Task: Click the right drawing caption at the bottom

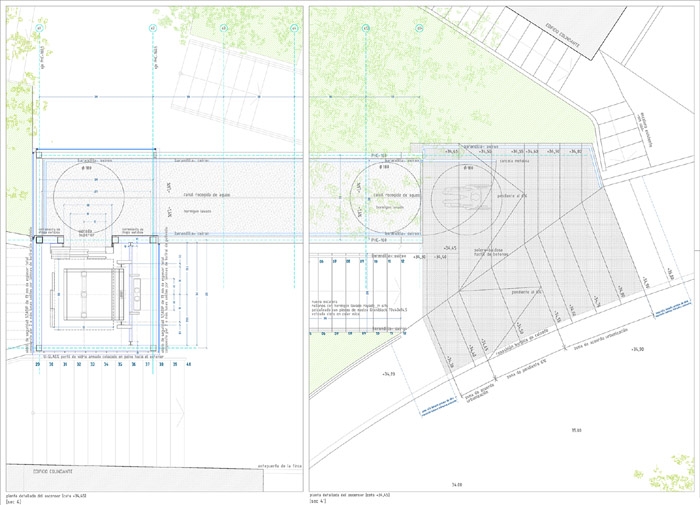Action: (352, 494)
